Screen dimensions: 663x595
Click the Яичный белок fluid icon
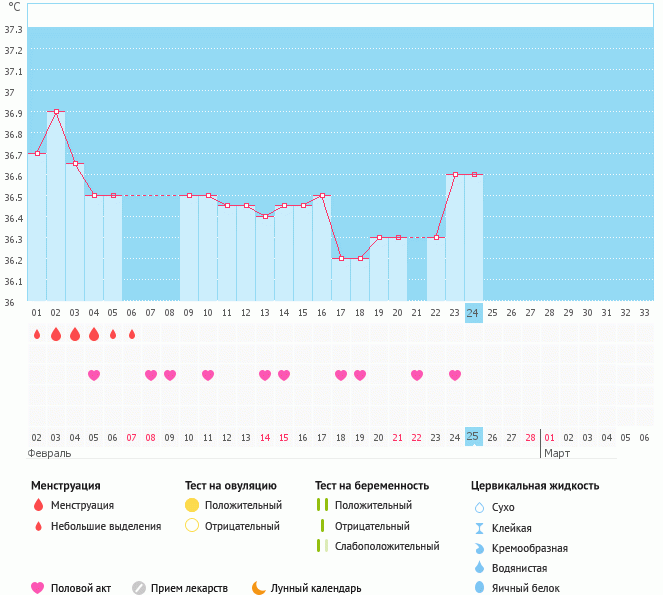(x=478, y=588)
